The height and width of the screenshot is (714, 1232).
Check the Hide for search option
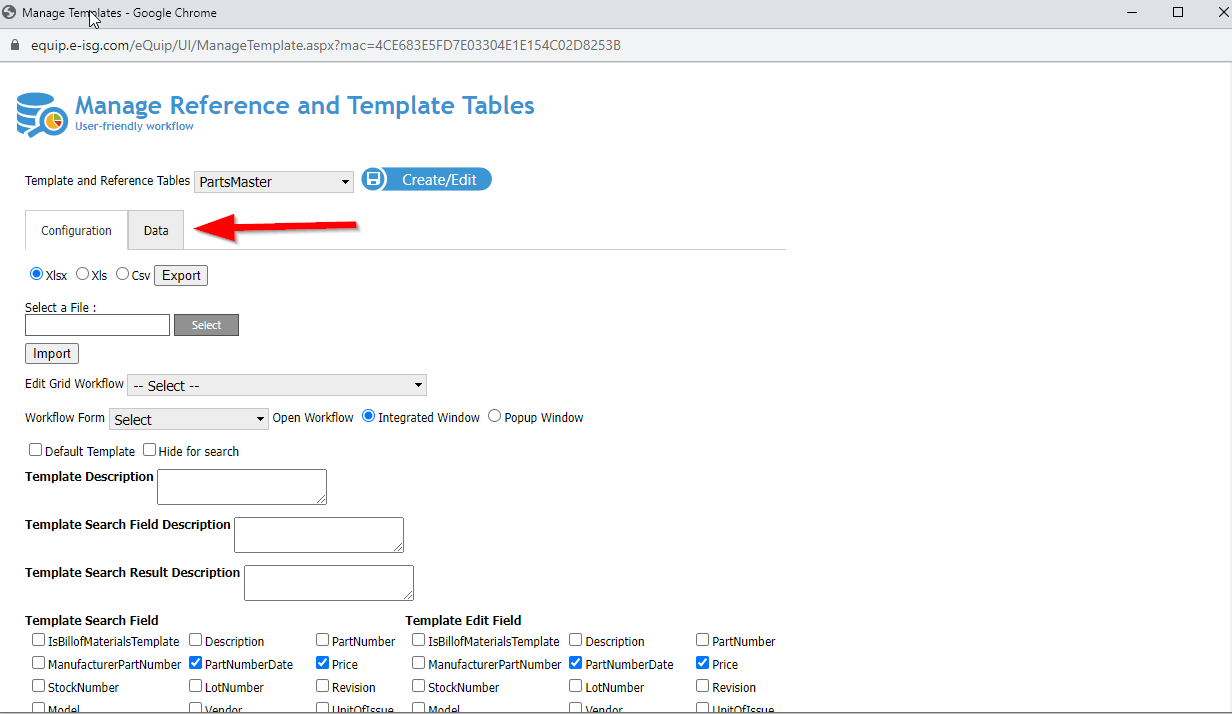149,449
